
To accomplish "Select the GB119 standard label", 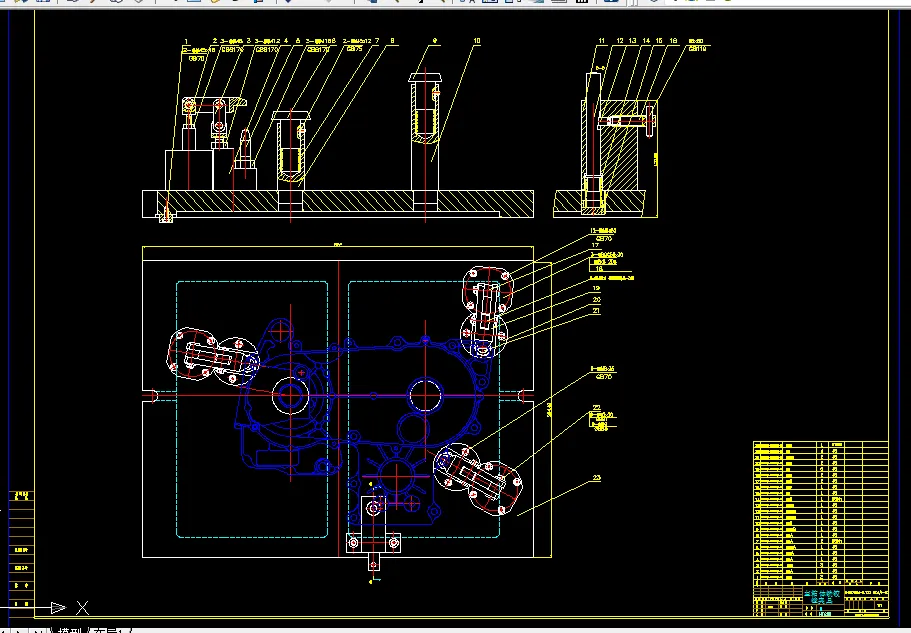I will coord(697,49).
